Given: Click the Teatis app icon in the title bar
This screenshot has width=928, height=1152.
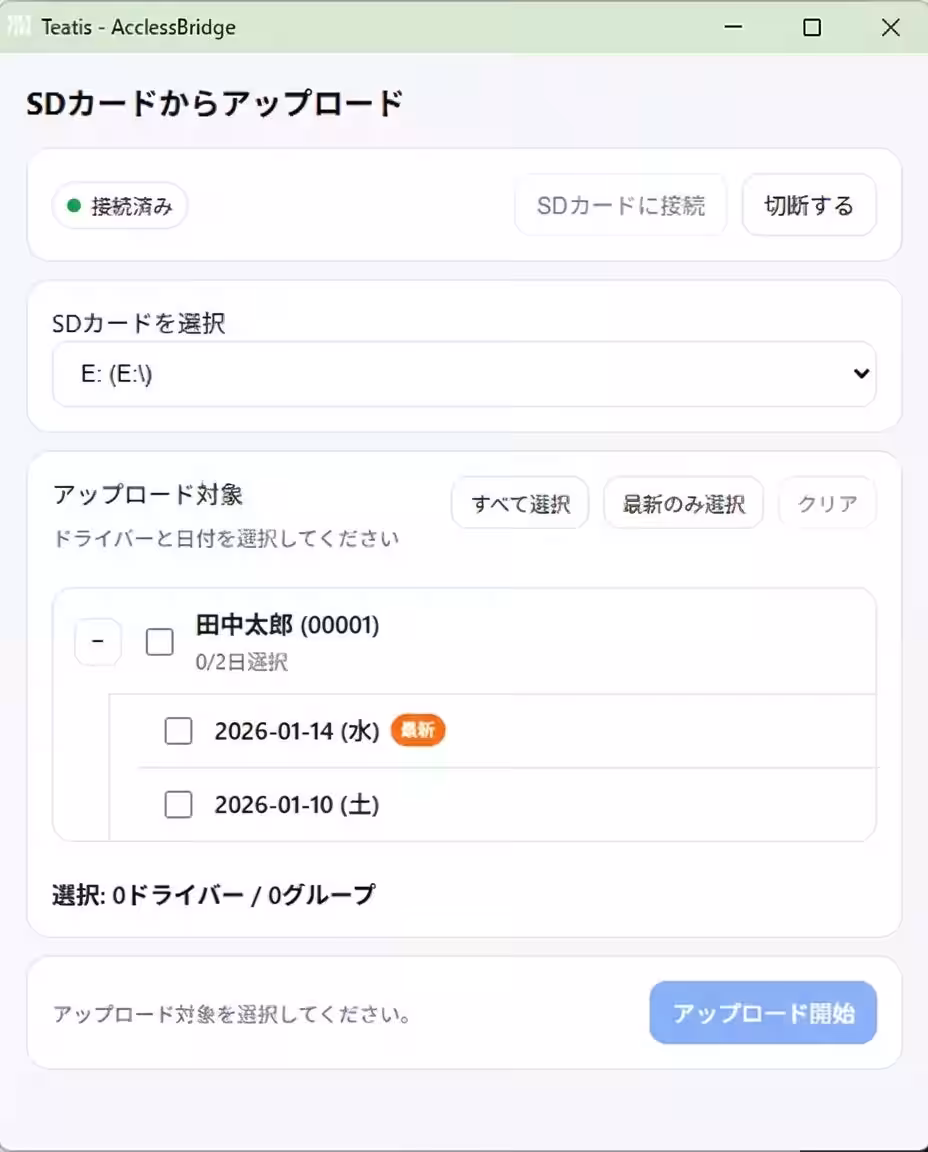Looking at the screenshot, I should click(19, 27).
